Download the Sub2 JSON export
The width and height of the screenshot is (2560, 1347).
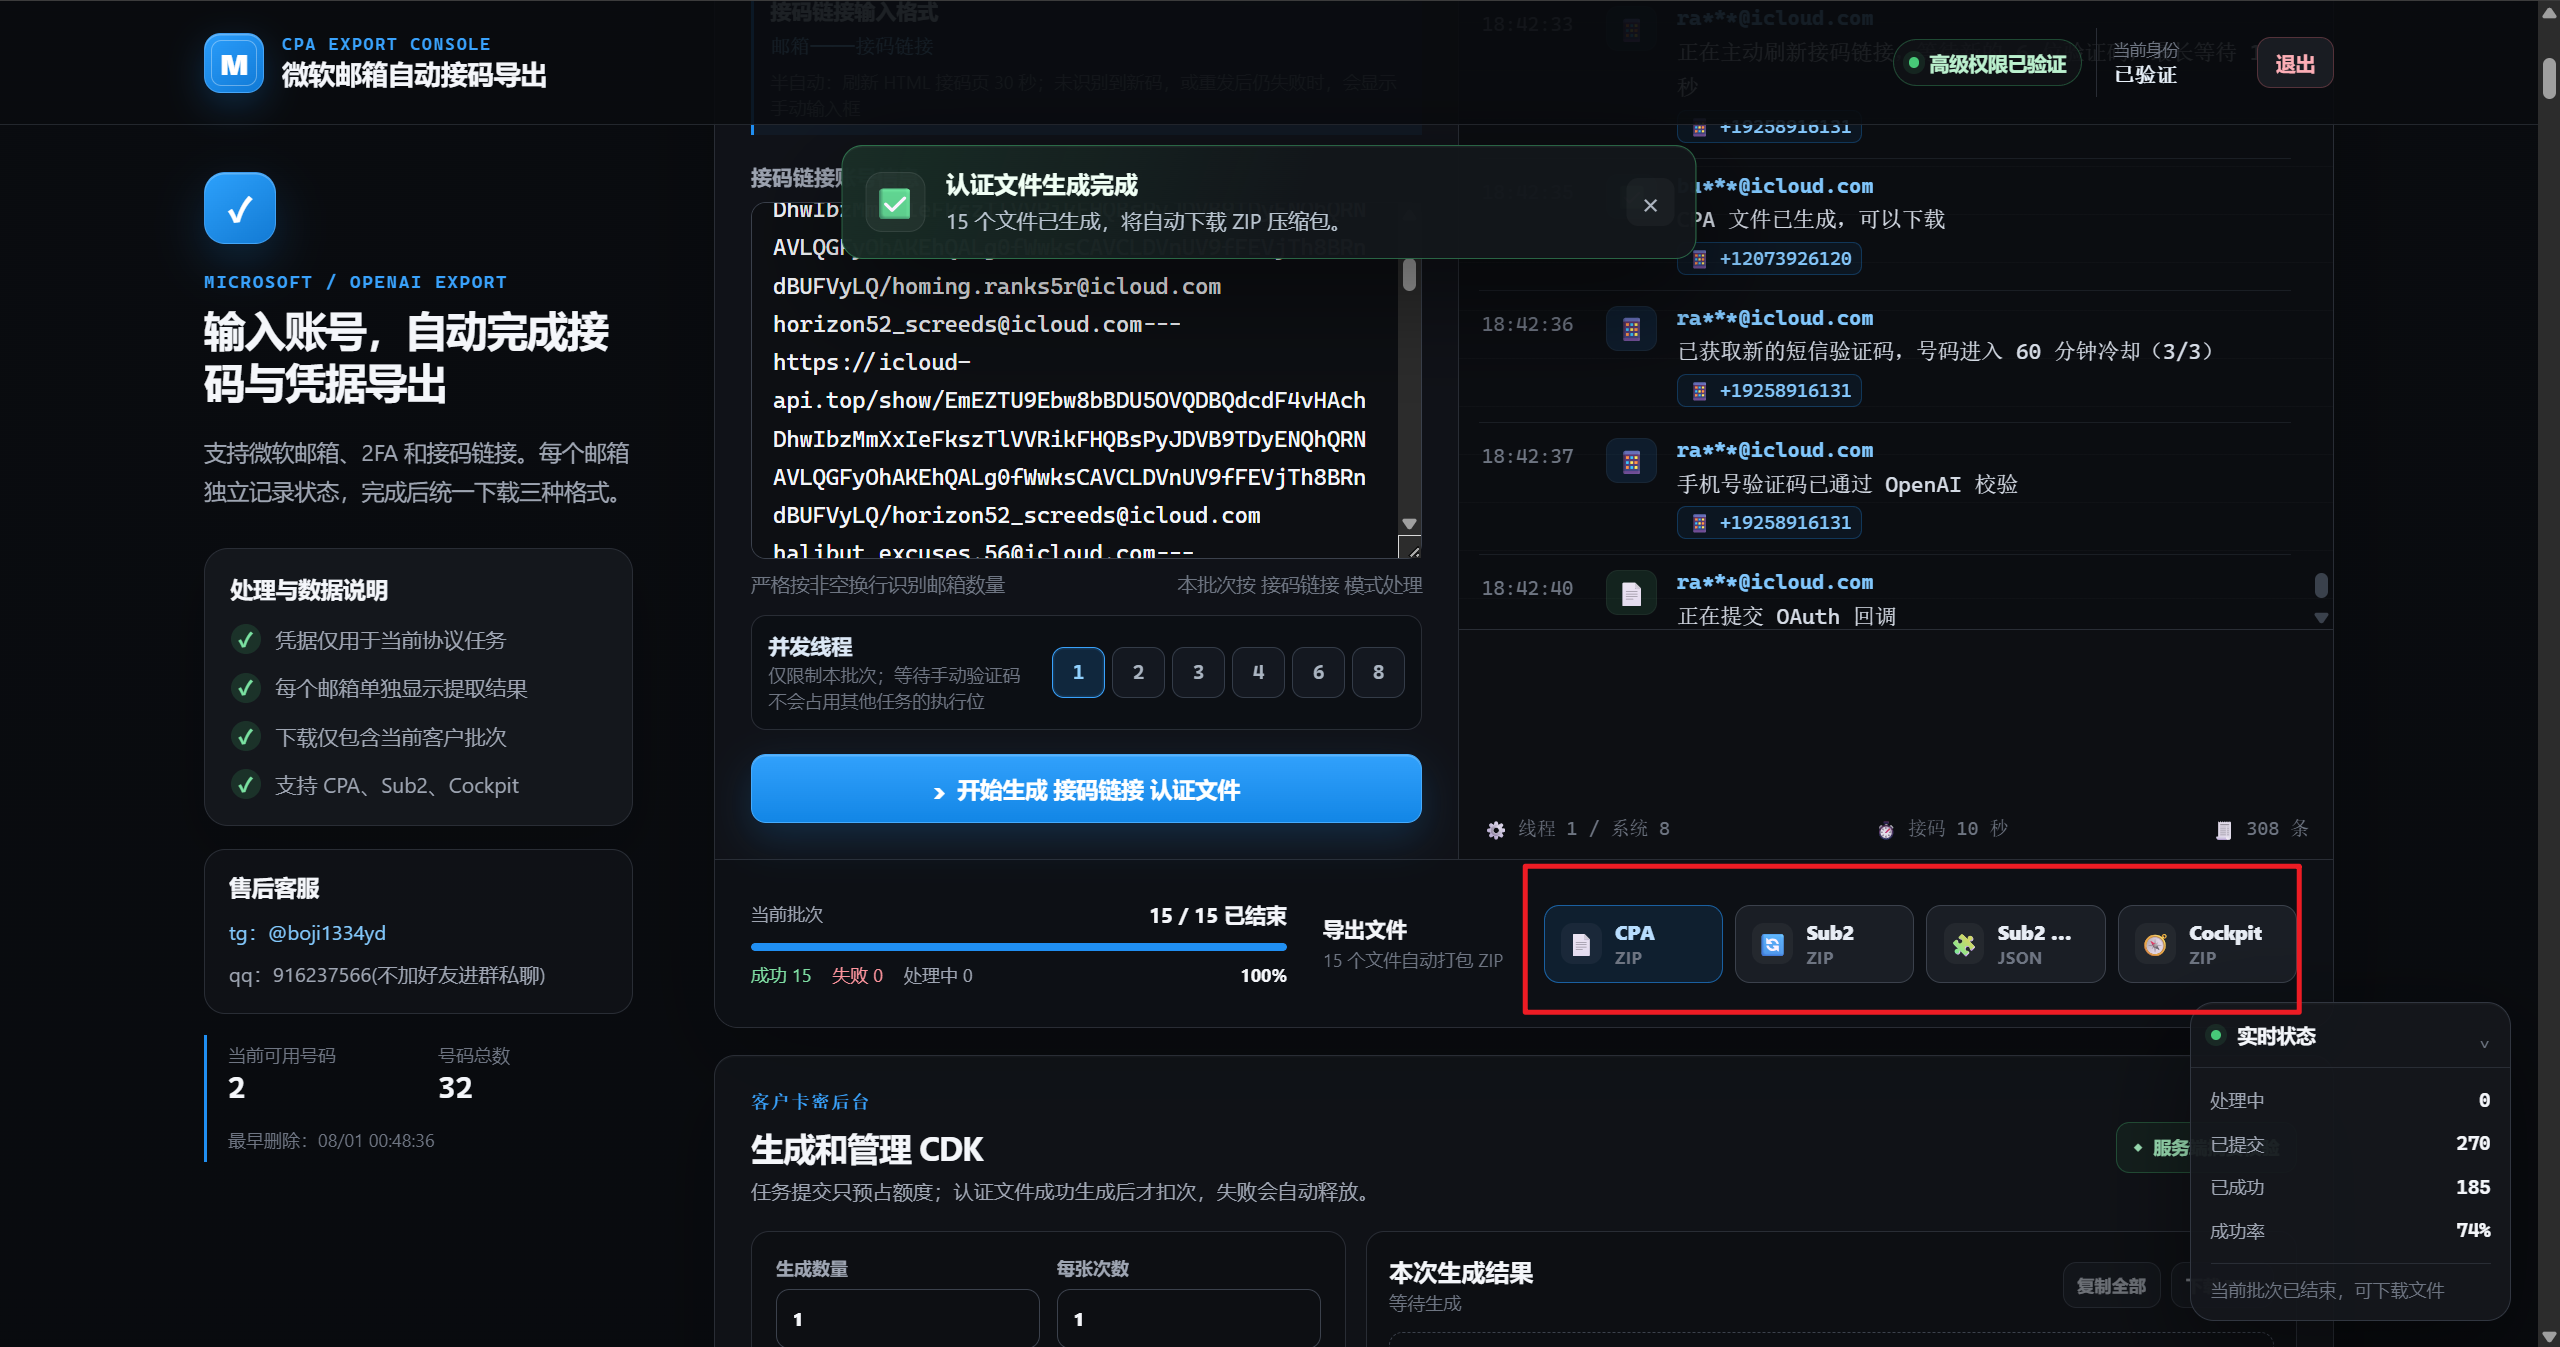2015,944
